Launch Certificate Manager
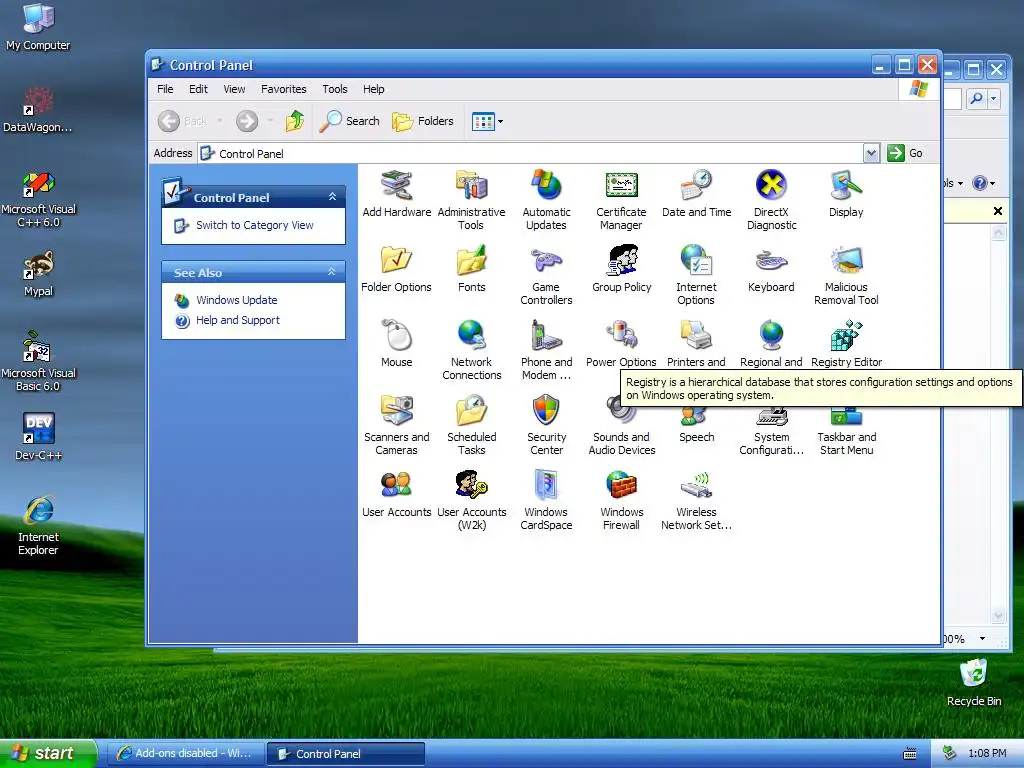The width and height of the screenshot is (1024, 768). click(621, 200)
